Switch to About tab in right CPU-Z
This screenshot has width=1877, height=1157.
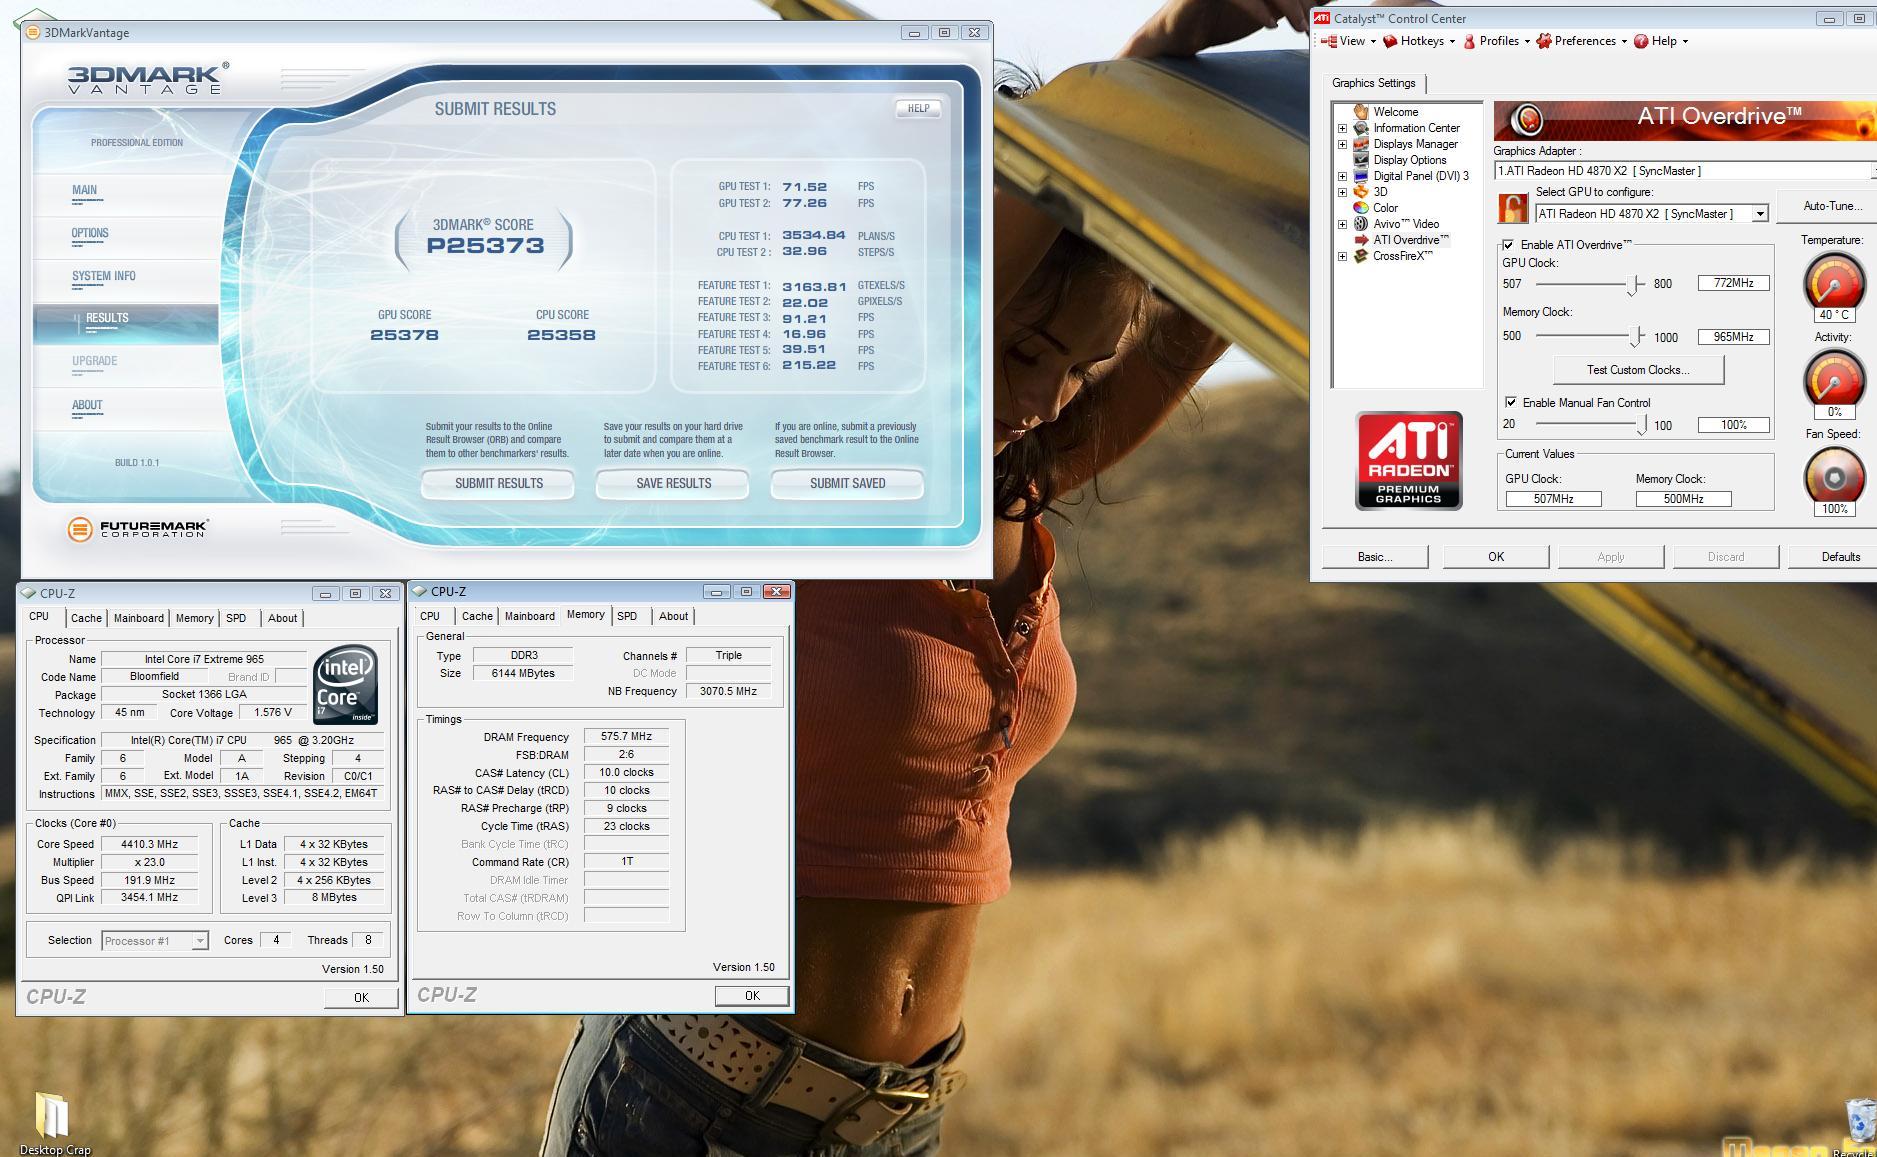pos(673,616)
